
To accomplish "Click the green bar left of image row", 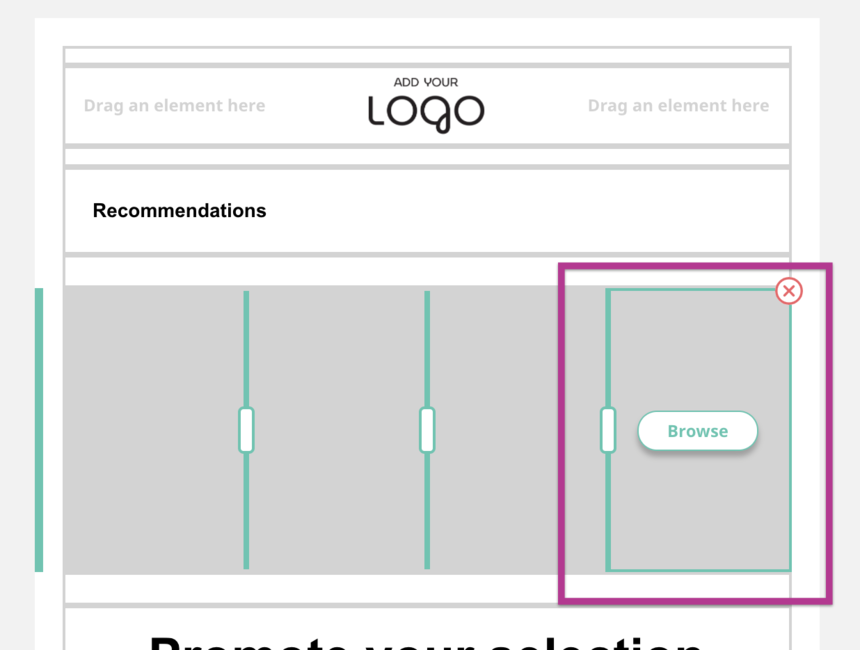I will point(39,430).
